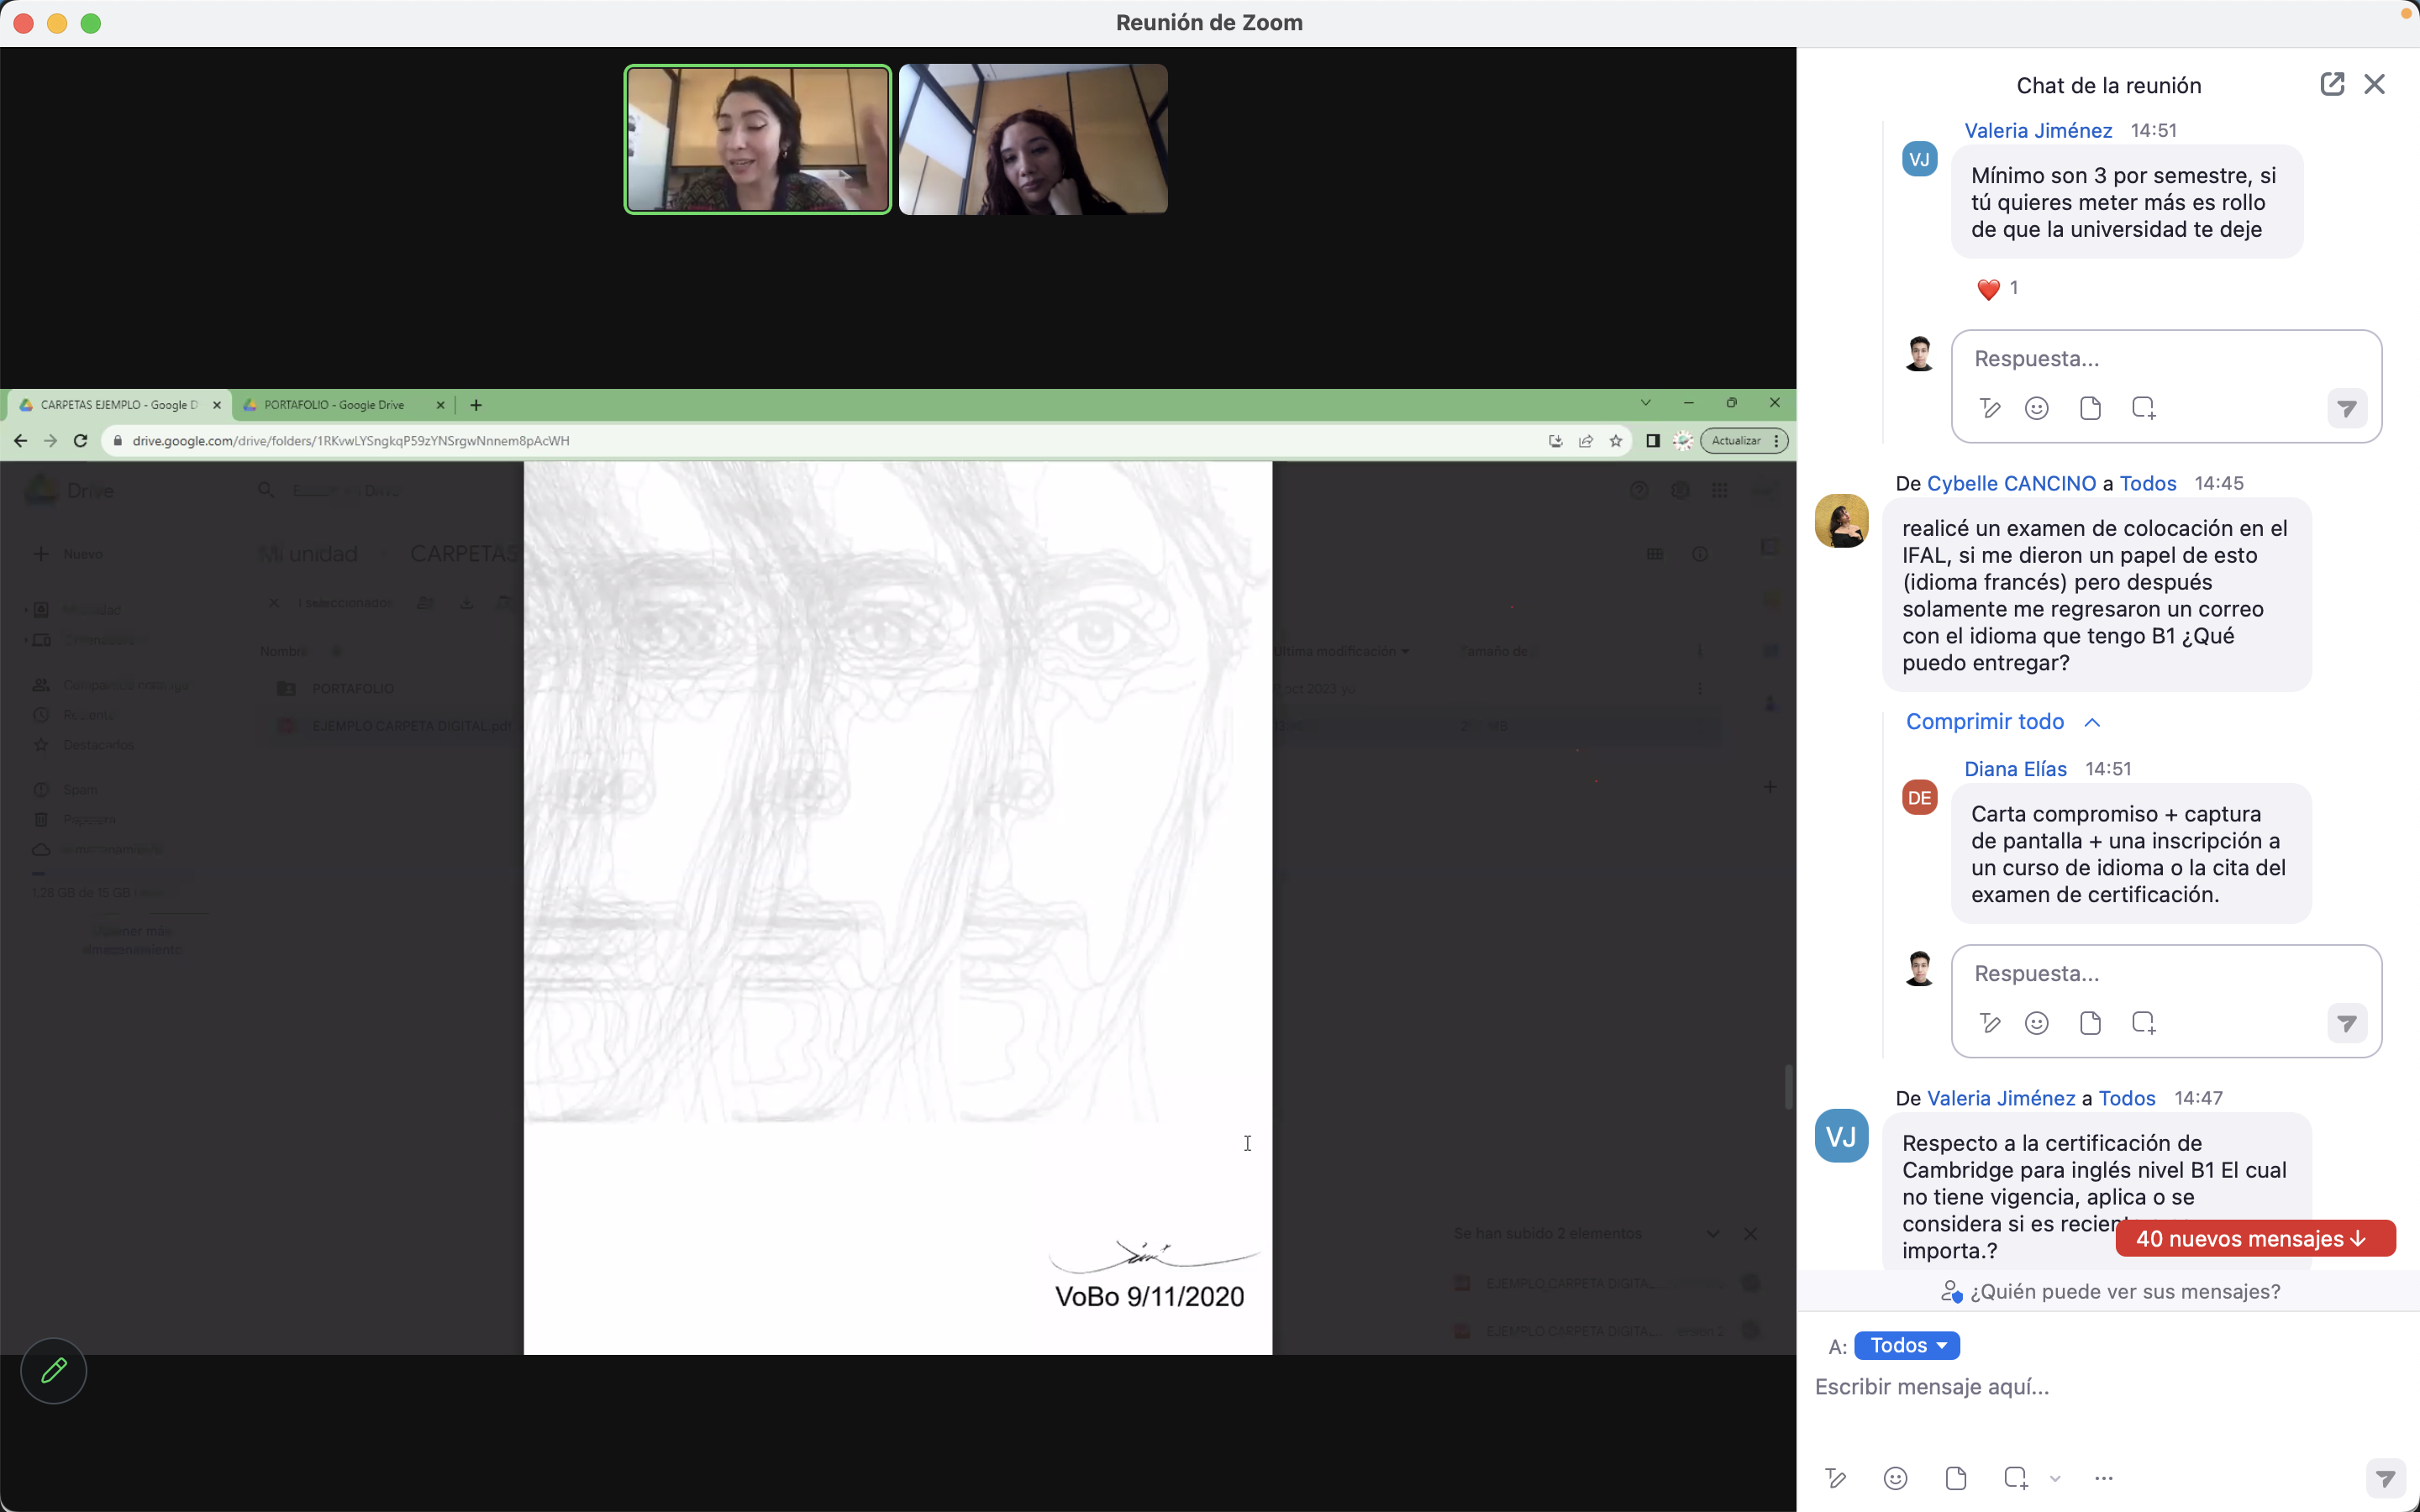The image size is (2420, 1512).
Task: Open text formatting in bottom message toolbar
Action: pyautogui.click(x=1835, y=1478)
